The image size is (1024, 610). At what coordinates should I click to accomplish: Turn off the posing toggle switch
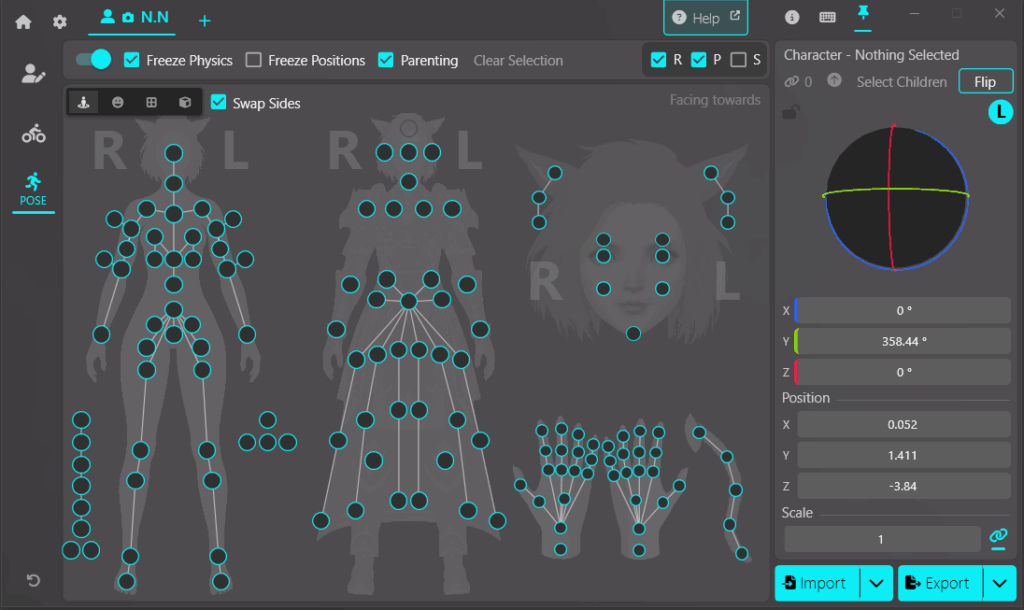pyautogui.click(x=94, y=59)
